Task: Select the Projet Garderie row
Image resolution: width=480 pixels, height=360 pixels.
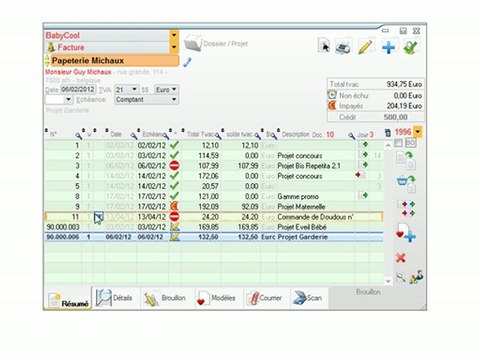Action: tap(214, 237)
